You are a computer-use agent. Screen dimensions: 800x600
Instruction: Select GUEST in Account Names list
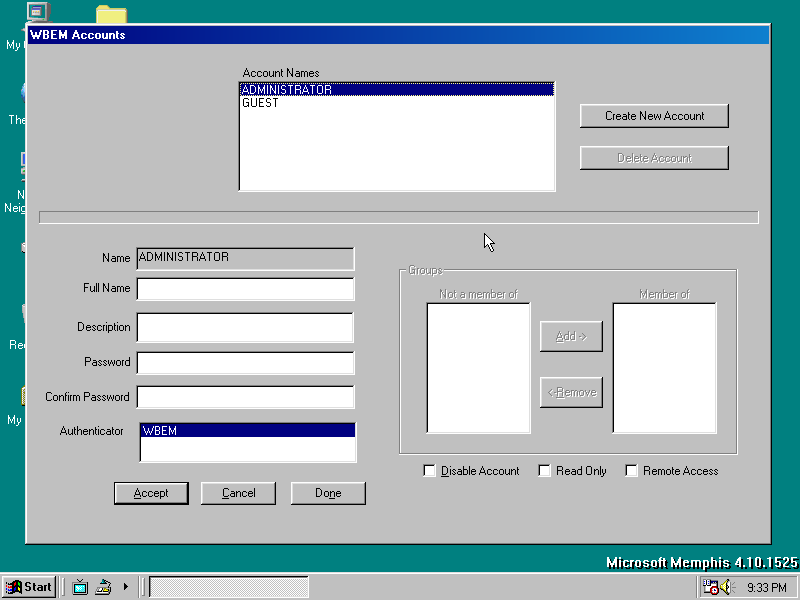point(397,103)
